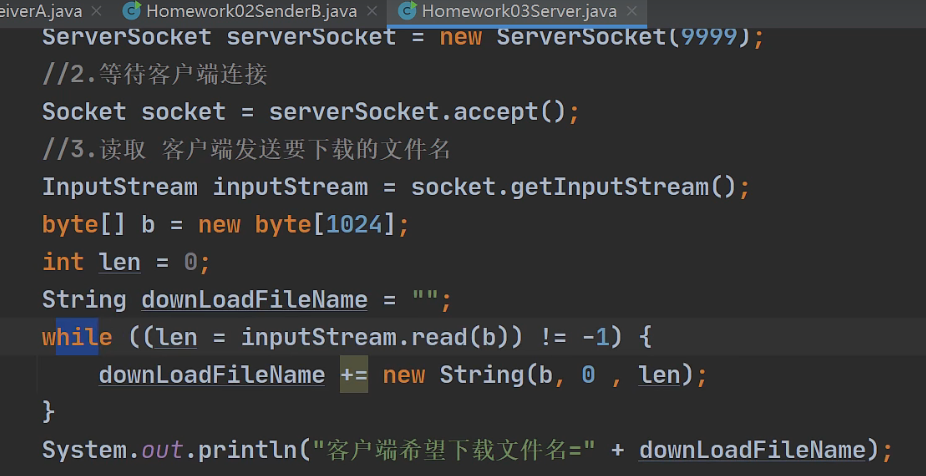Click the empty string literal ""
This screenshot has height=476, width=926.
point(425,298)
